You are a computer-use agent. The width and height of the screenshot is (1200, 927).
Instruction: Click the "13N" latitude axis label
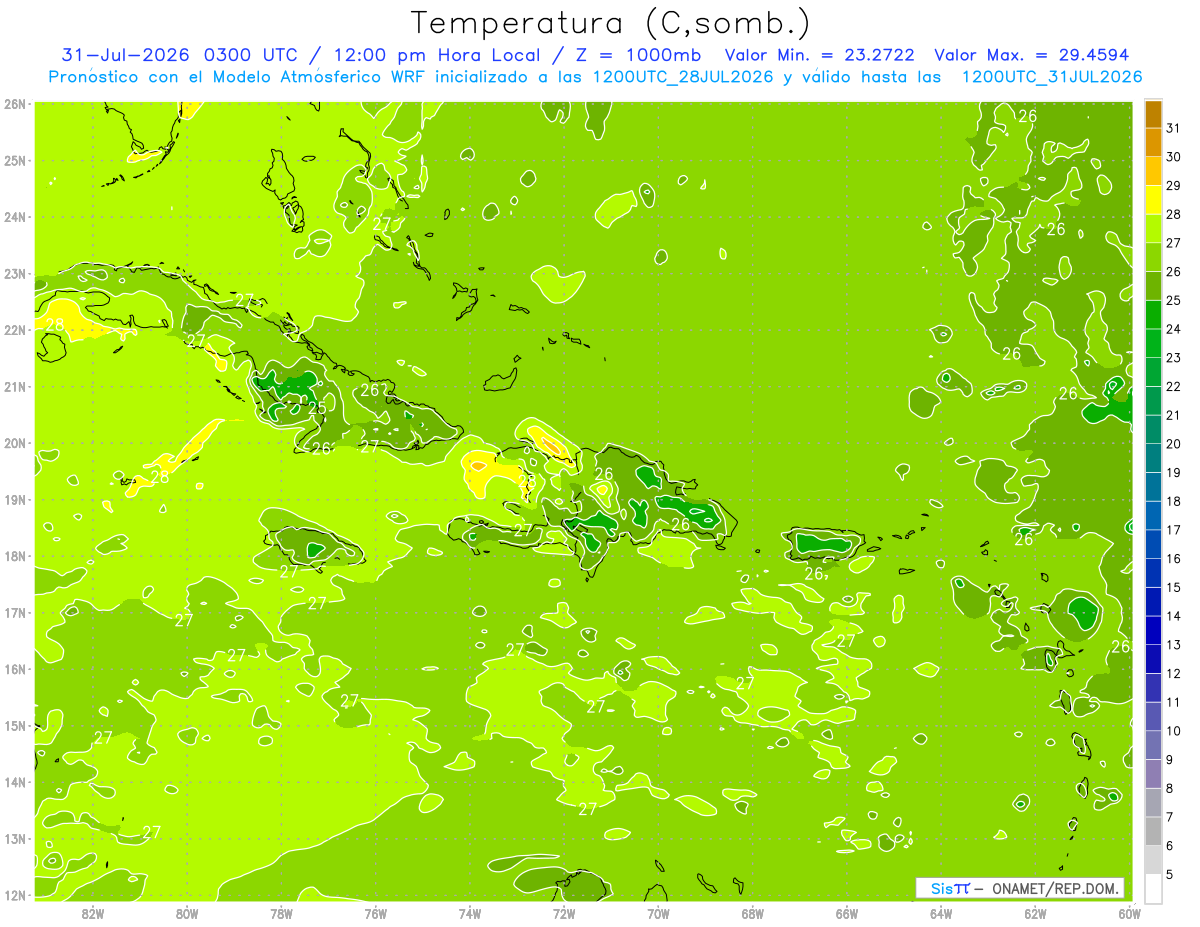click(x=15, y=838)
